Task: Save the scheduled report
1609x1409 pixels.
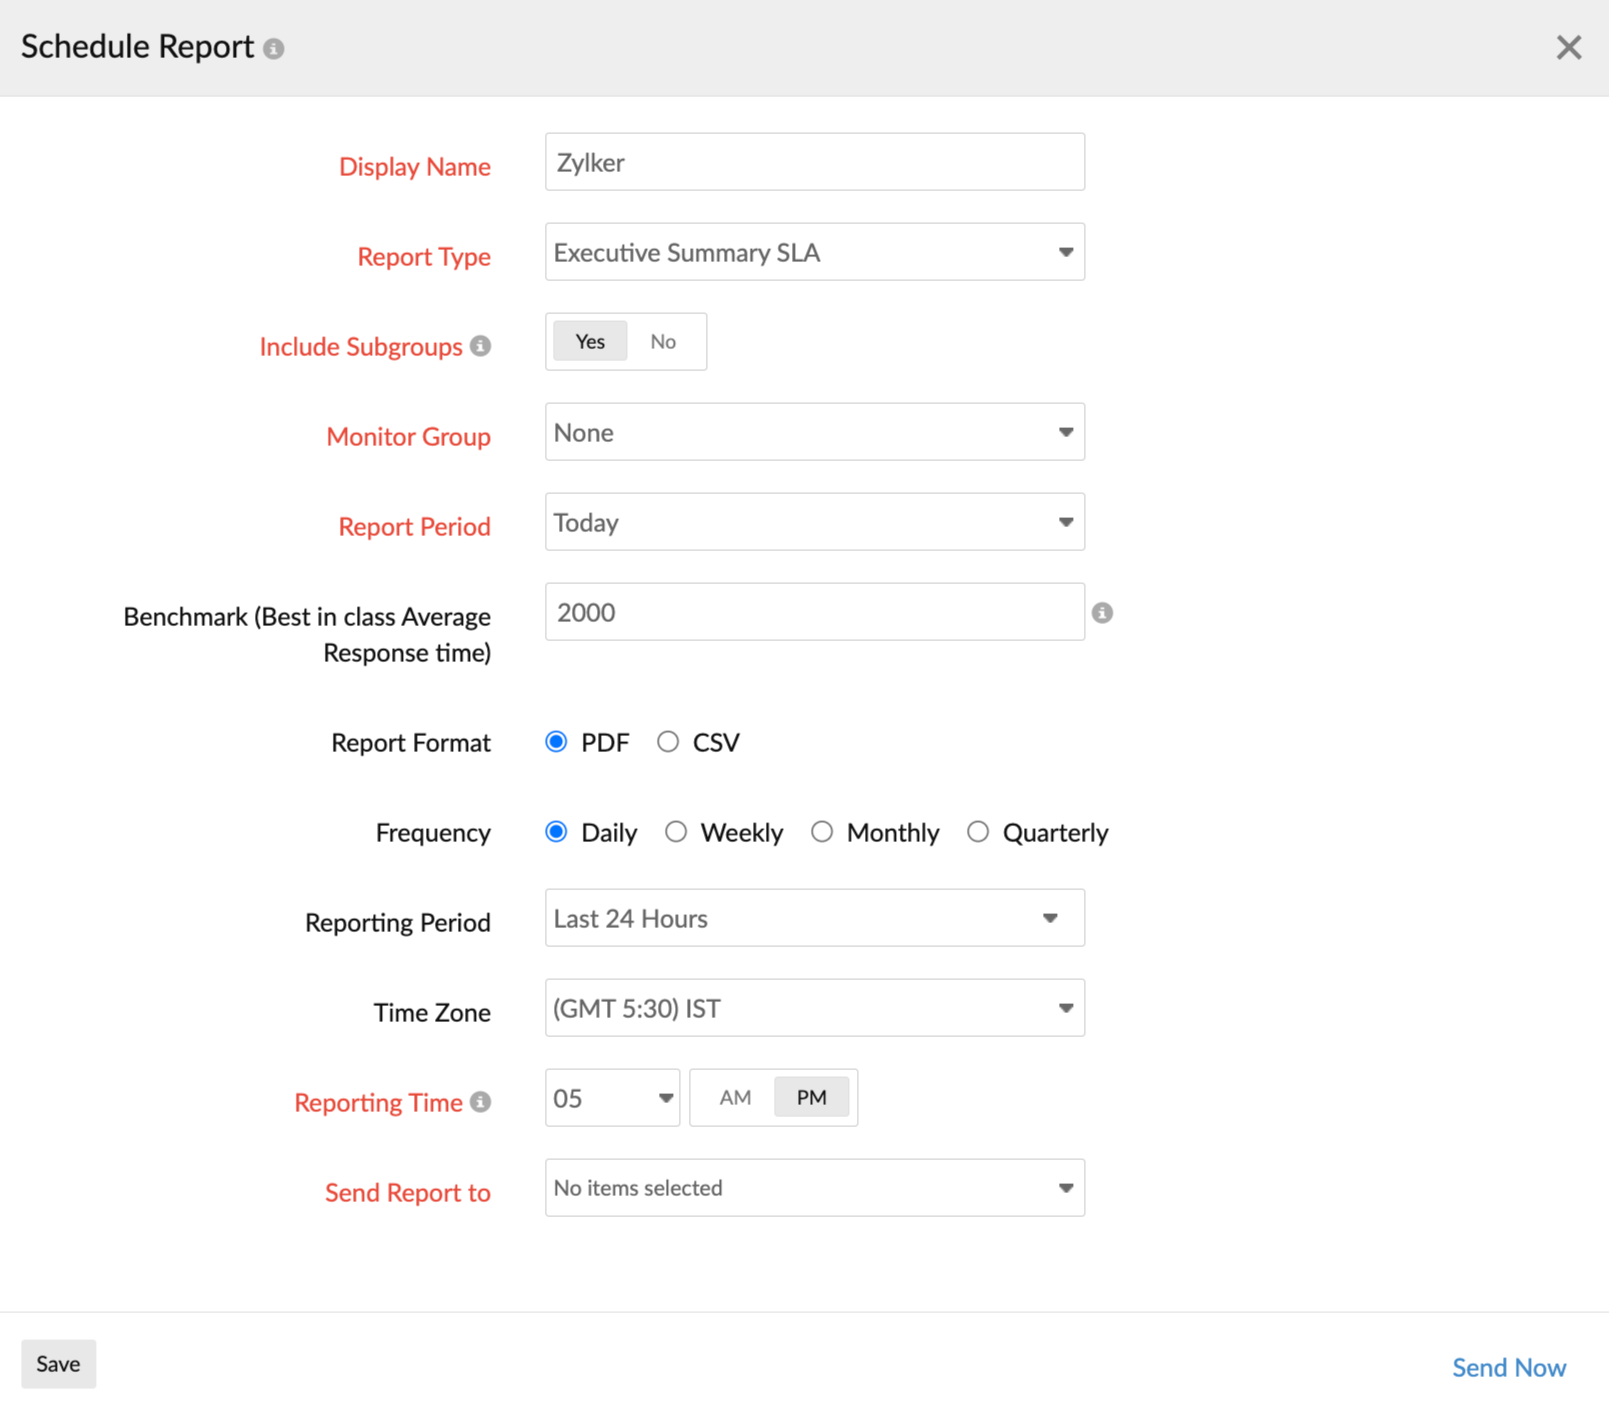Action: [57, 1363]
